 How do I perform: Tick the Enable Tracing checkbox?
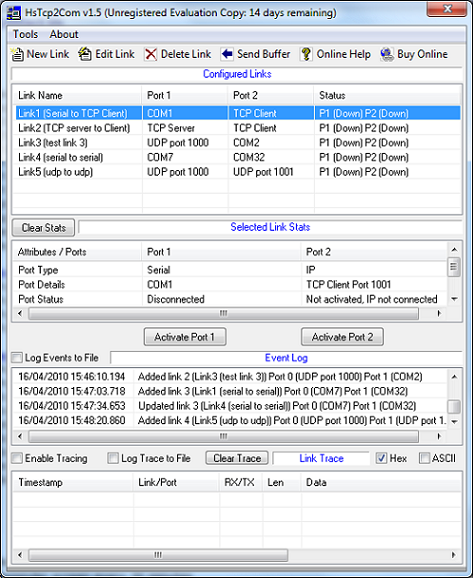[17, 458]
